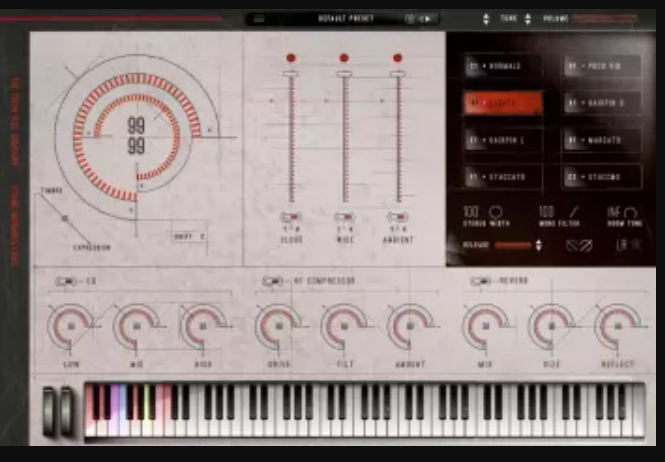Click the Release stepper arrows

pos(539,245)
